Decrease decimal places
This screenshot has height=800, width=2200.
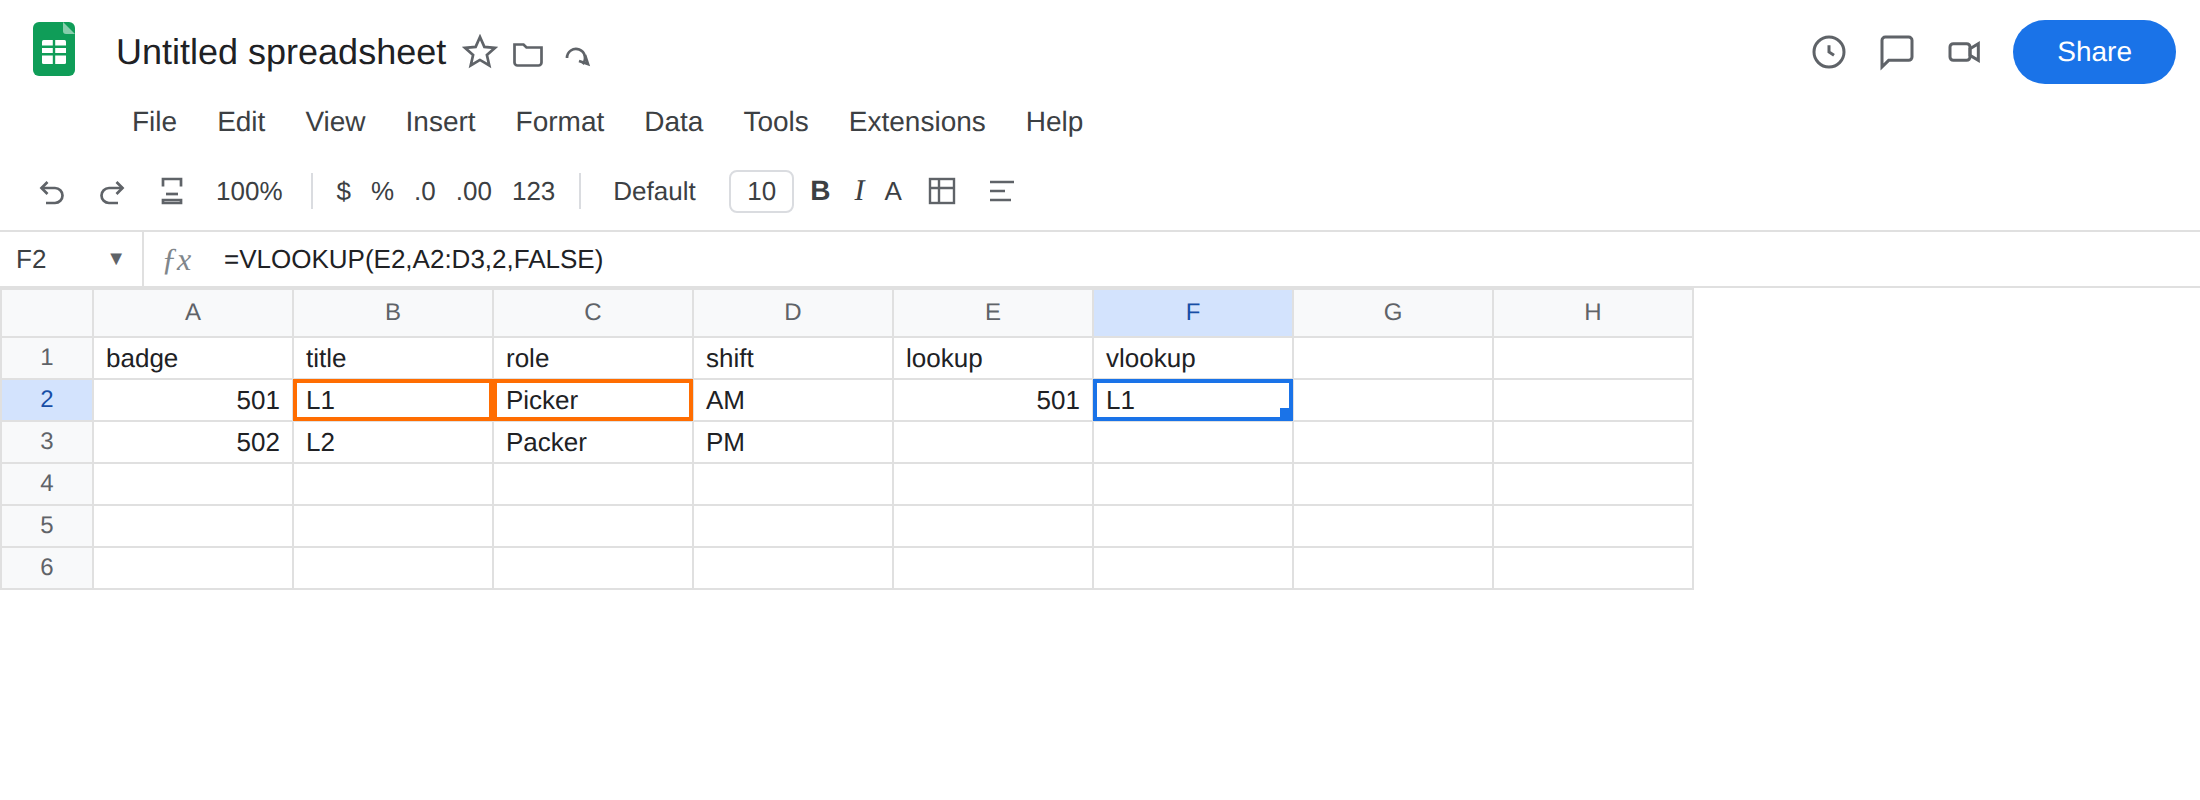tap(425, 191)
